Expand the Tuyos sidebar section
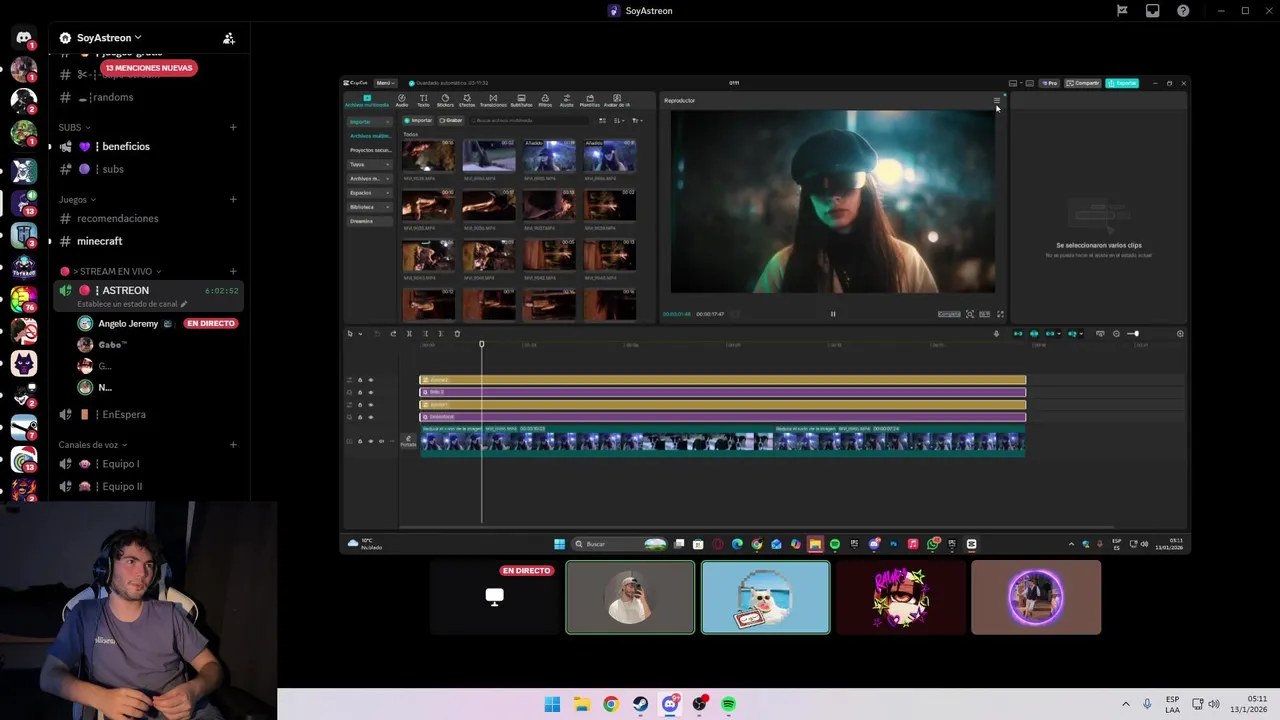This screenshot has width=1280, height=720. (x=370, y=164)
